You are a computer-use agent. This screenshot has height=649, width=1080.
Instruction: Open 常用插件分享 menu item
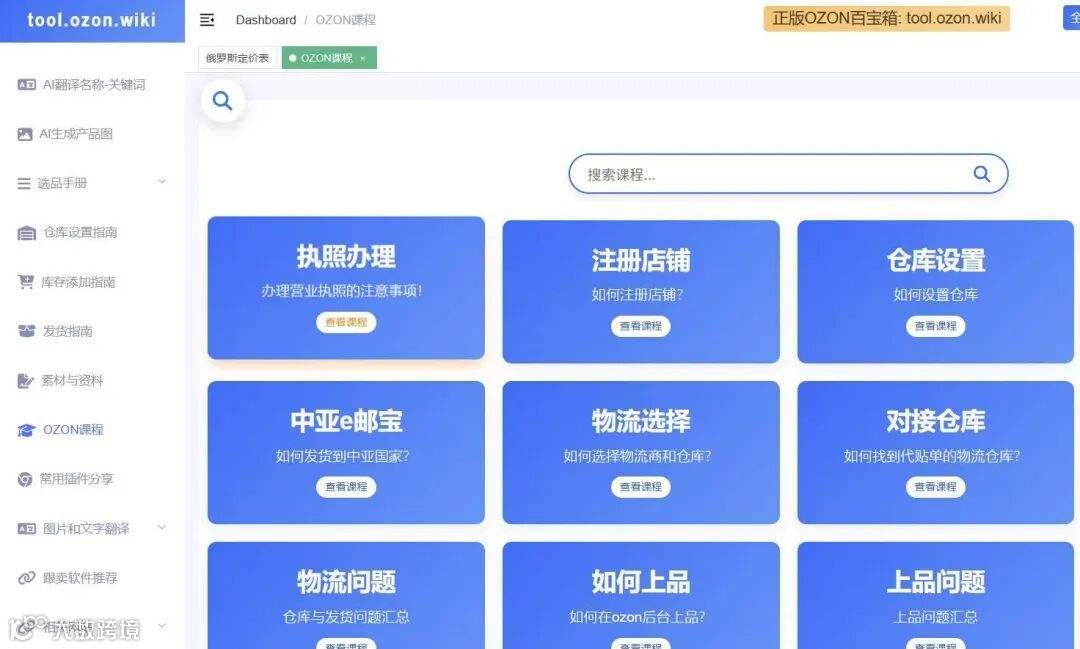(92, 480)
